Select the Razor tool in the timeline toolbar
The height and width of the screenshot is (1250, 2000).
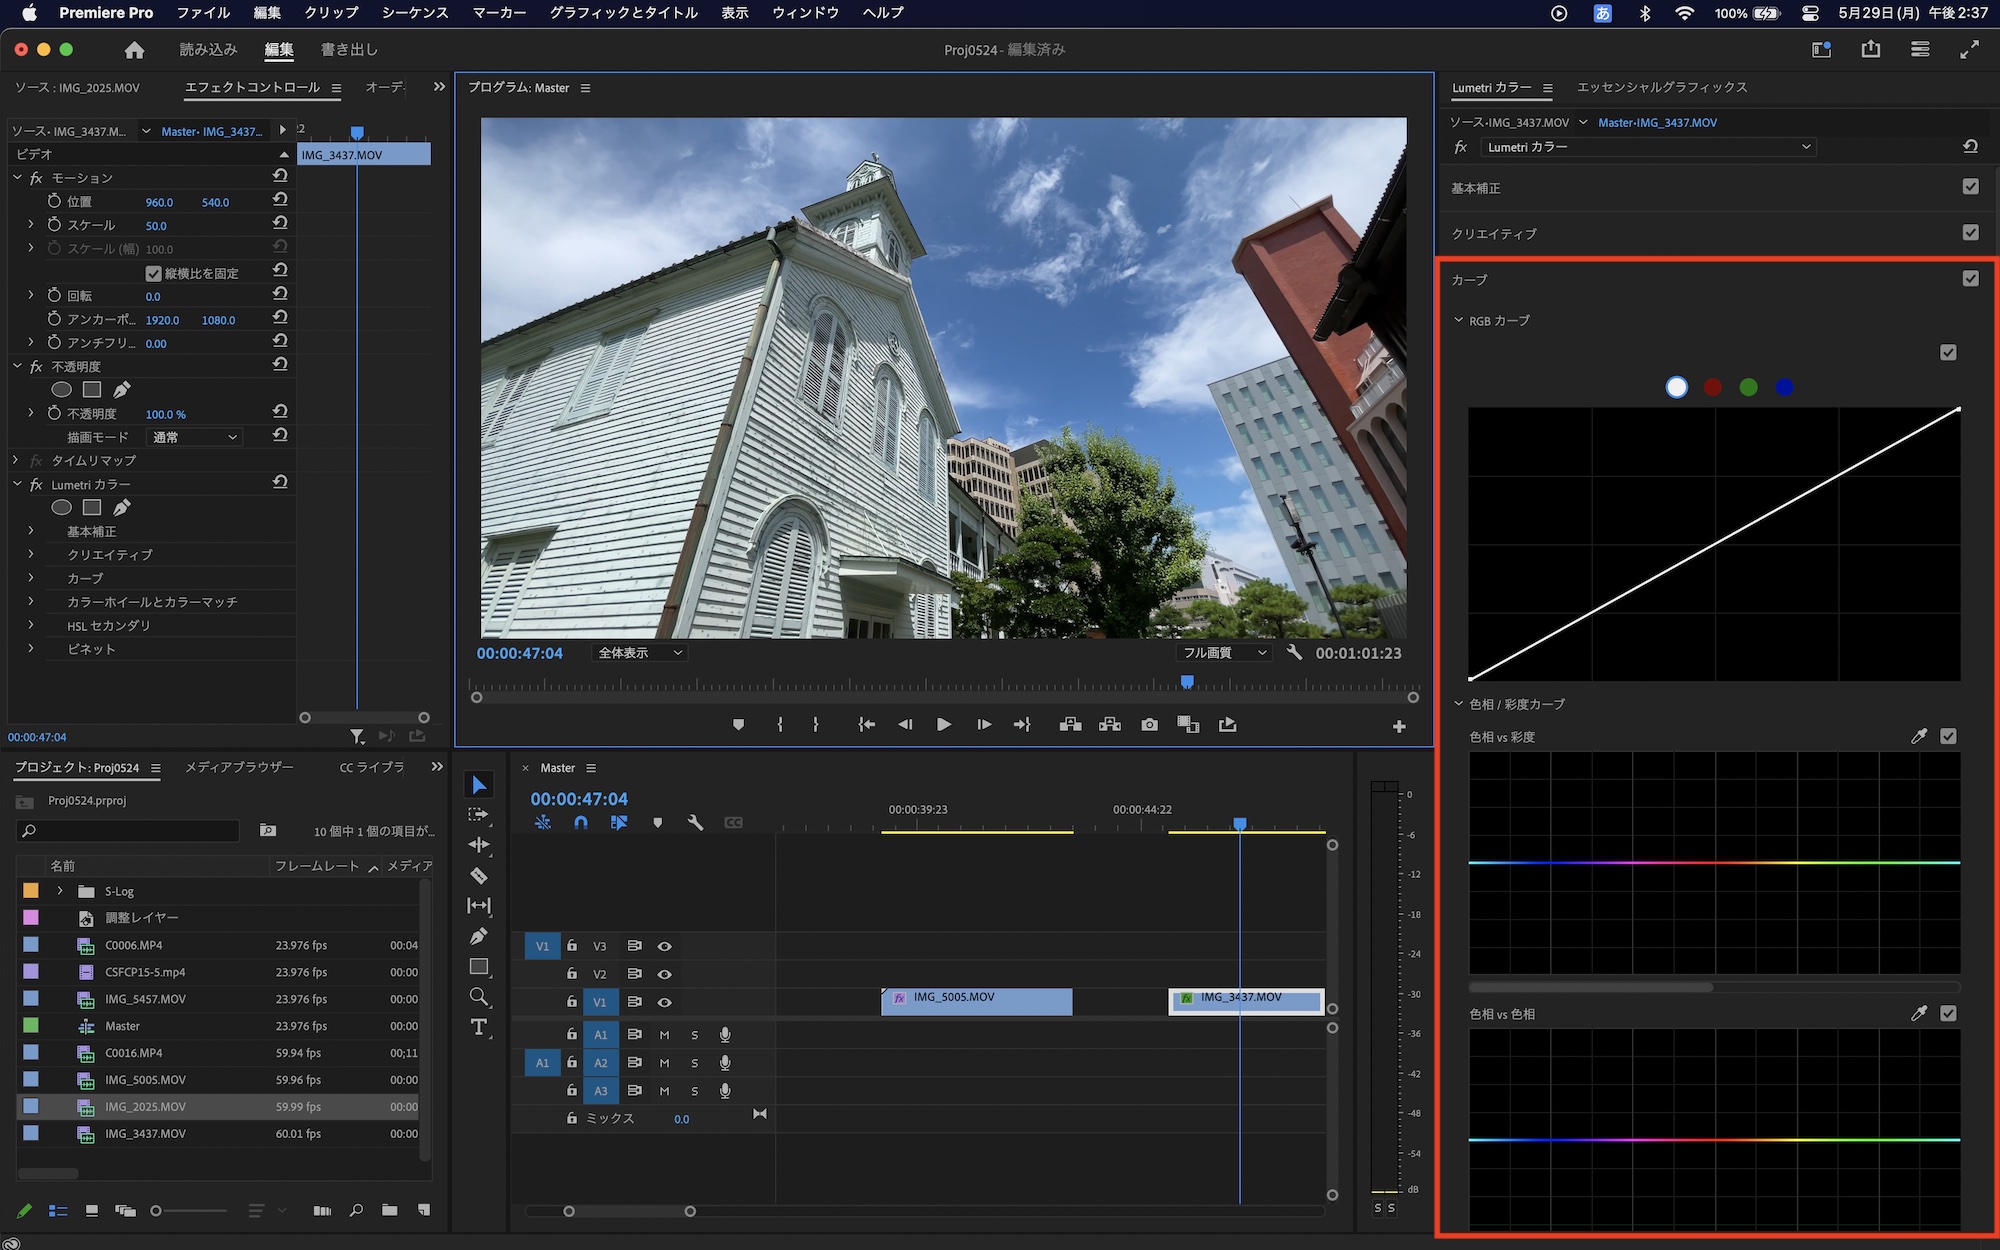point(480,876)
